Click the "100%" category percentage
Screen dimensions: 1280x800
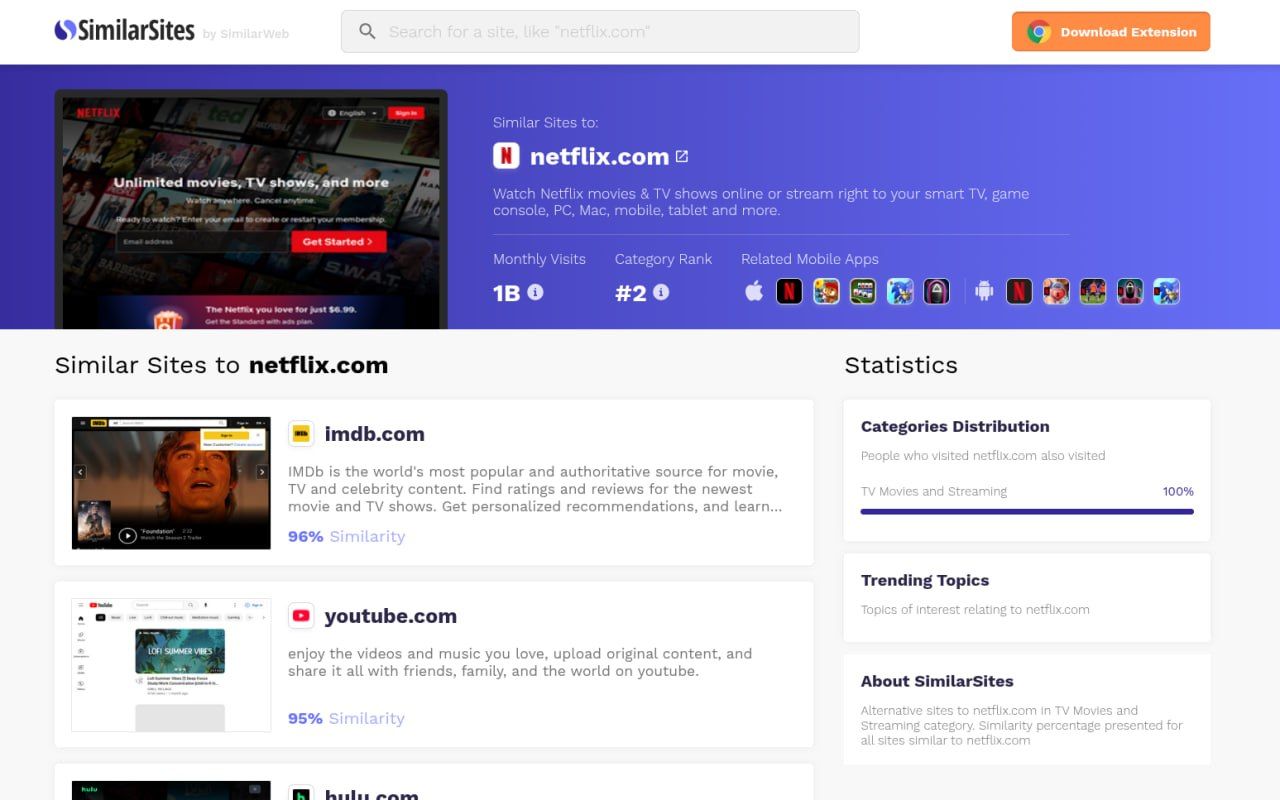(x=1178, y=491)
